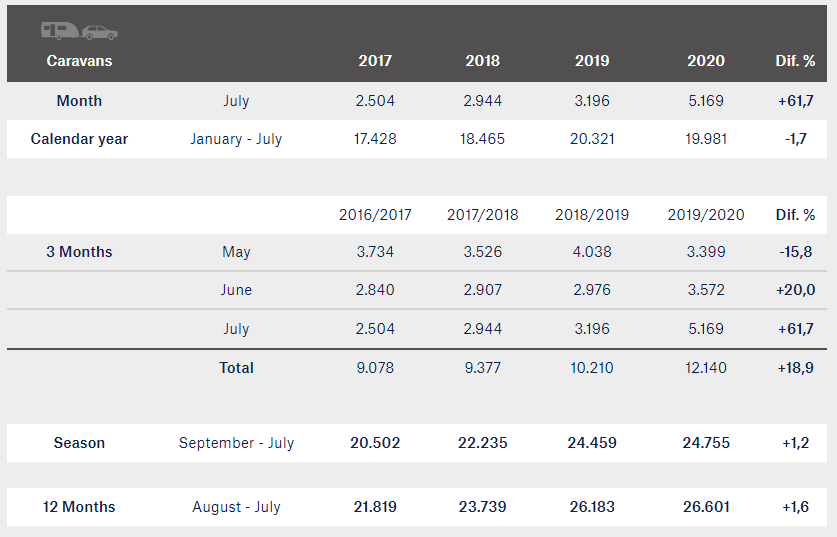The width and height of the screenshot is (837, 537).
Task: Select the +18,9 total difference
Action: [x=795, y=368]
